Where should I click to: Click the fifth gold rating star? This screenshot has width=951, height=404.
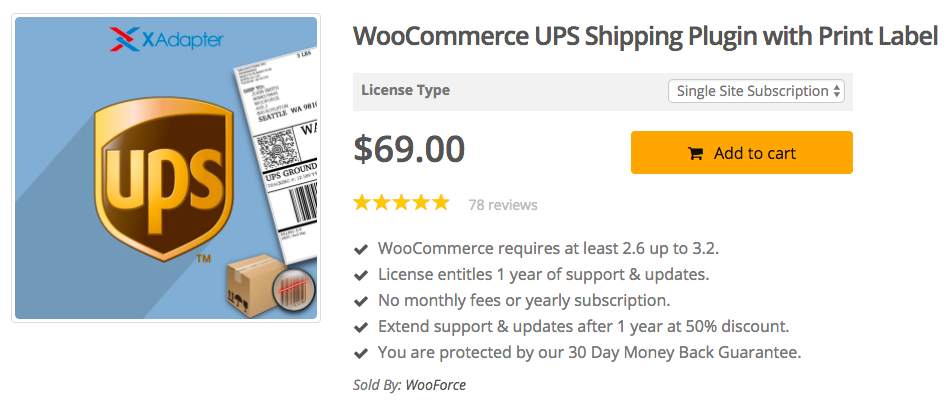(440, 203)
